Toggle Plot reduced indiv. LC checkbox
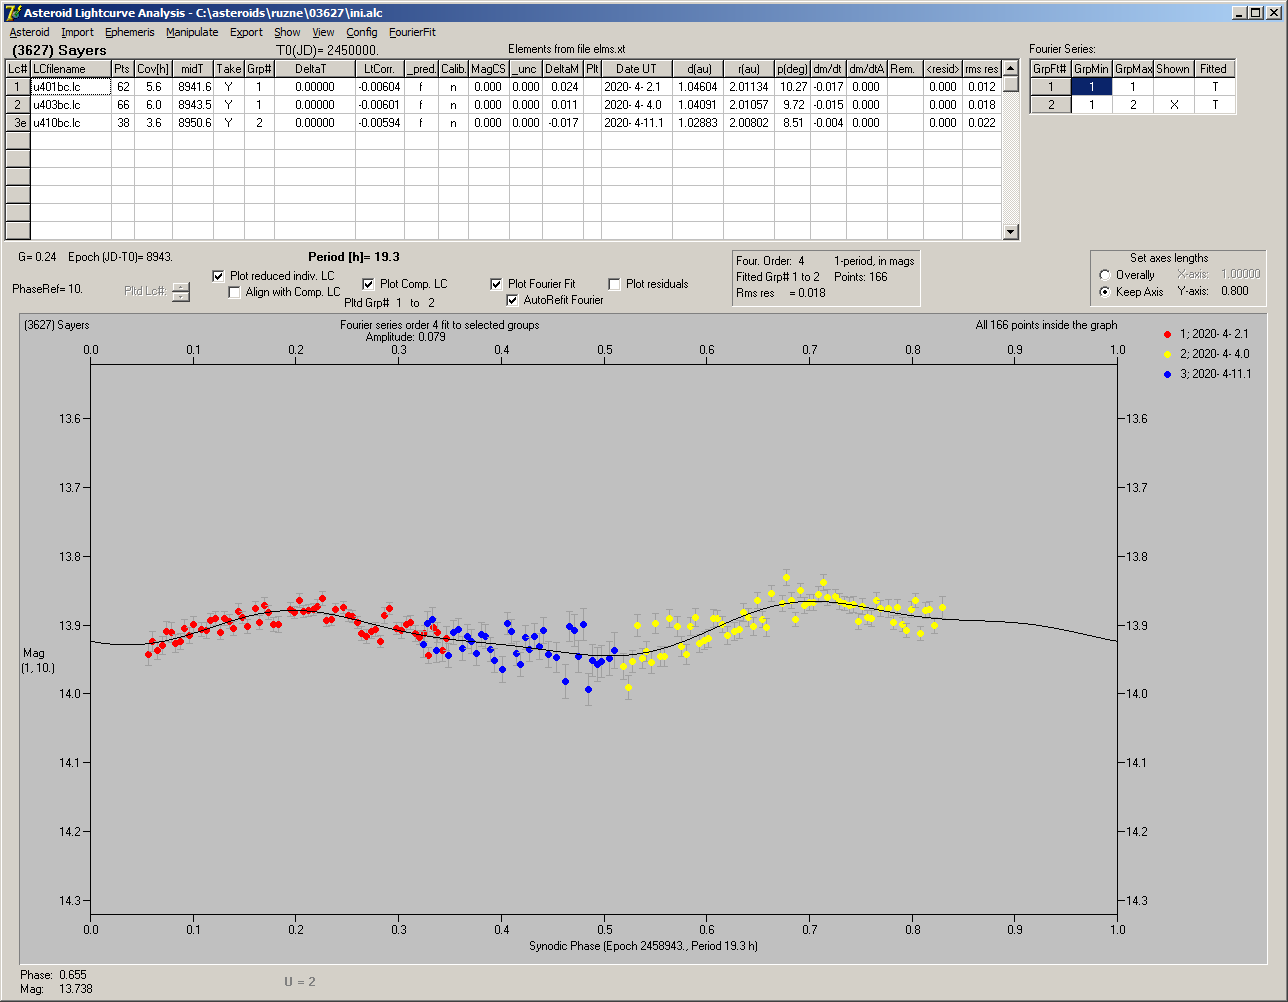The height and width of the screenshot is (1002, 1288). pos(219,276)
